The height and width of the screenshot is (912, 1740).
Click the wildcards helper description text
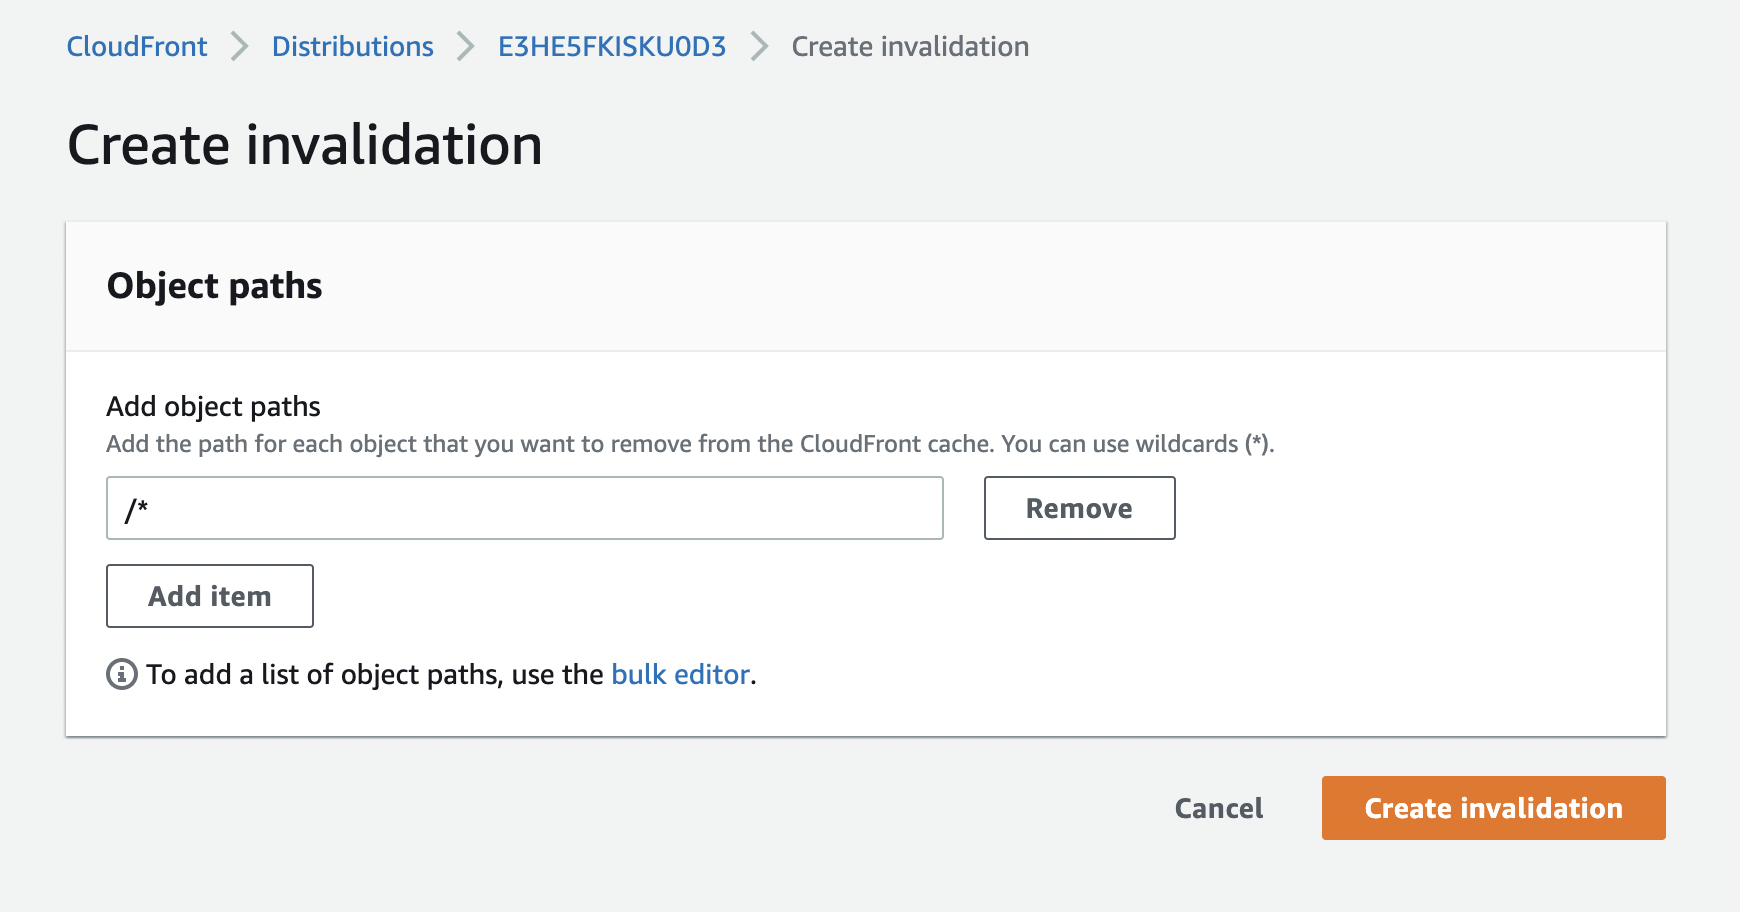click(x=690, y=444)
